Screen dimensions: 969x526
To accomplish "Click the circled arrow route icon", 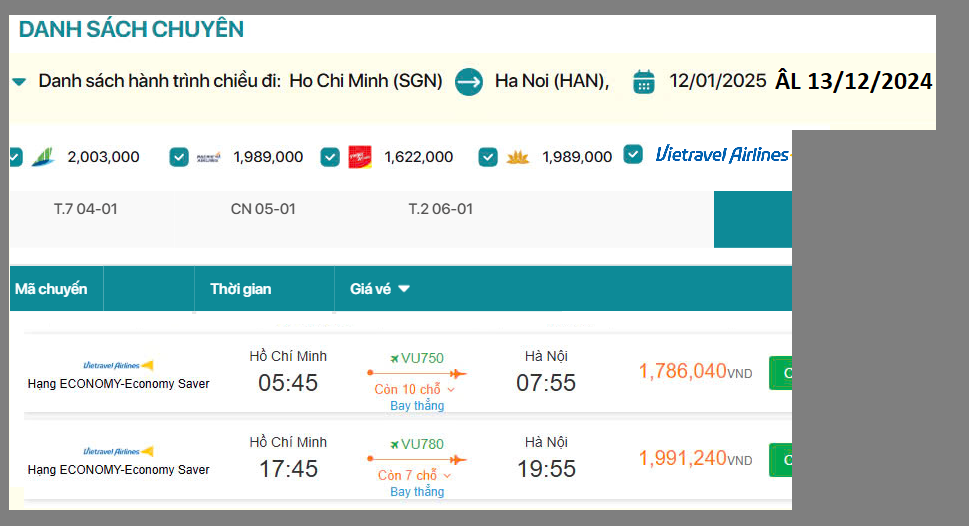I will [x=469, y=81].
